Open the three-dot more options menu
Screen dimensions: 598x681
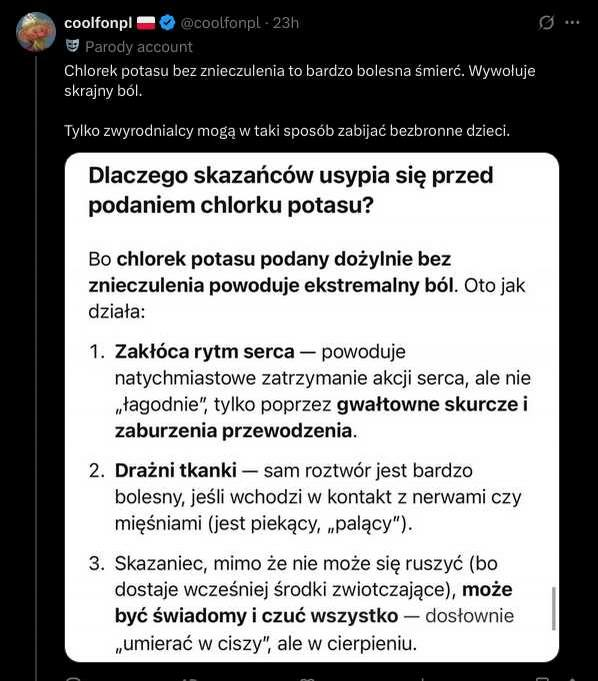[572, 22]
